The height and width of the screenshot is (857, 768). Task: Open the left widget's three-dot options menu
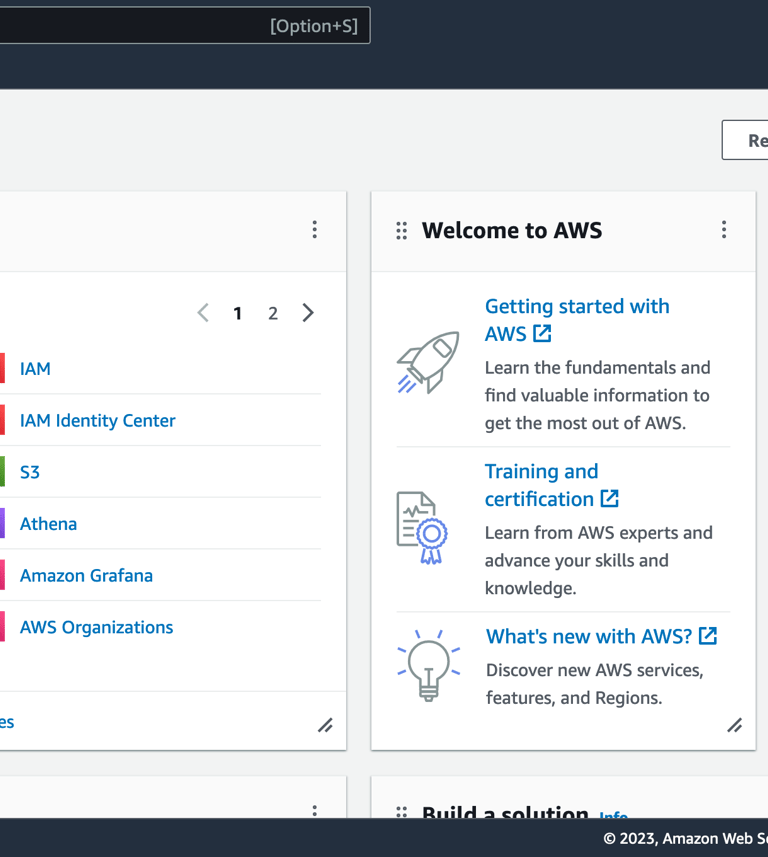(314, 230)
